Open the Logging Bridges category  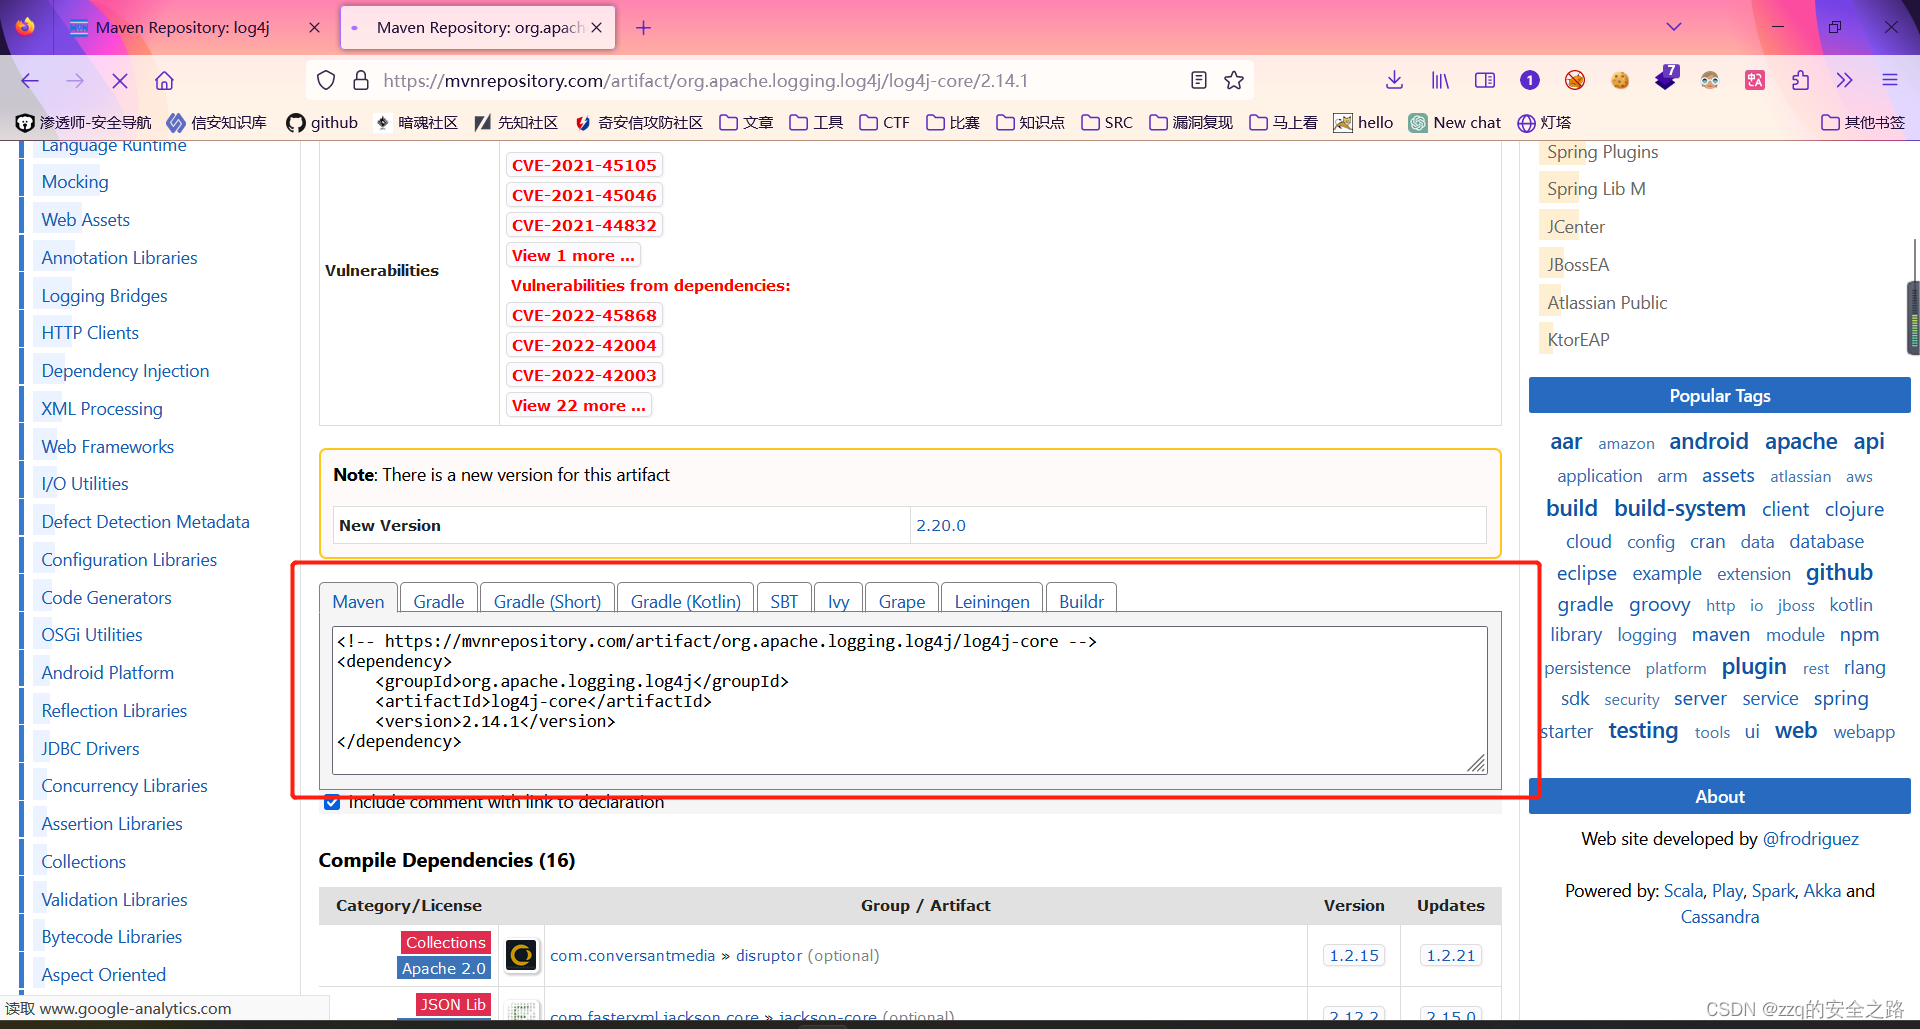(104, 295)
